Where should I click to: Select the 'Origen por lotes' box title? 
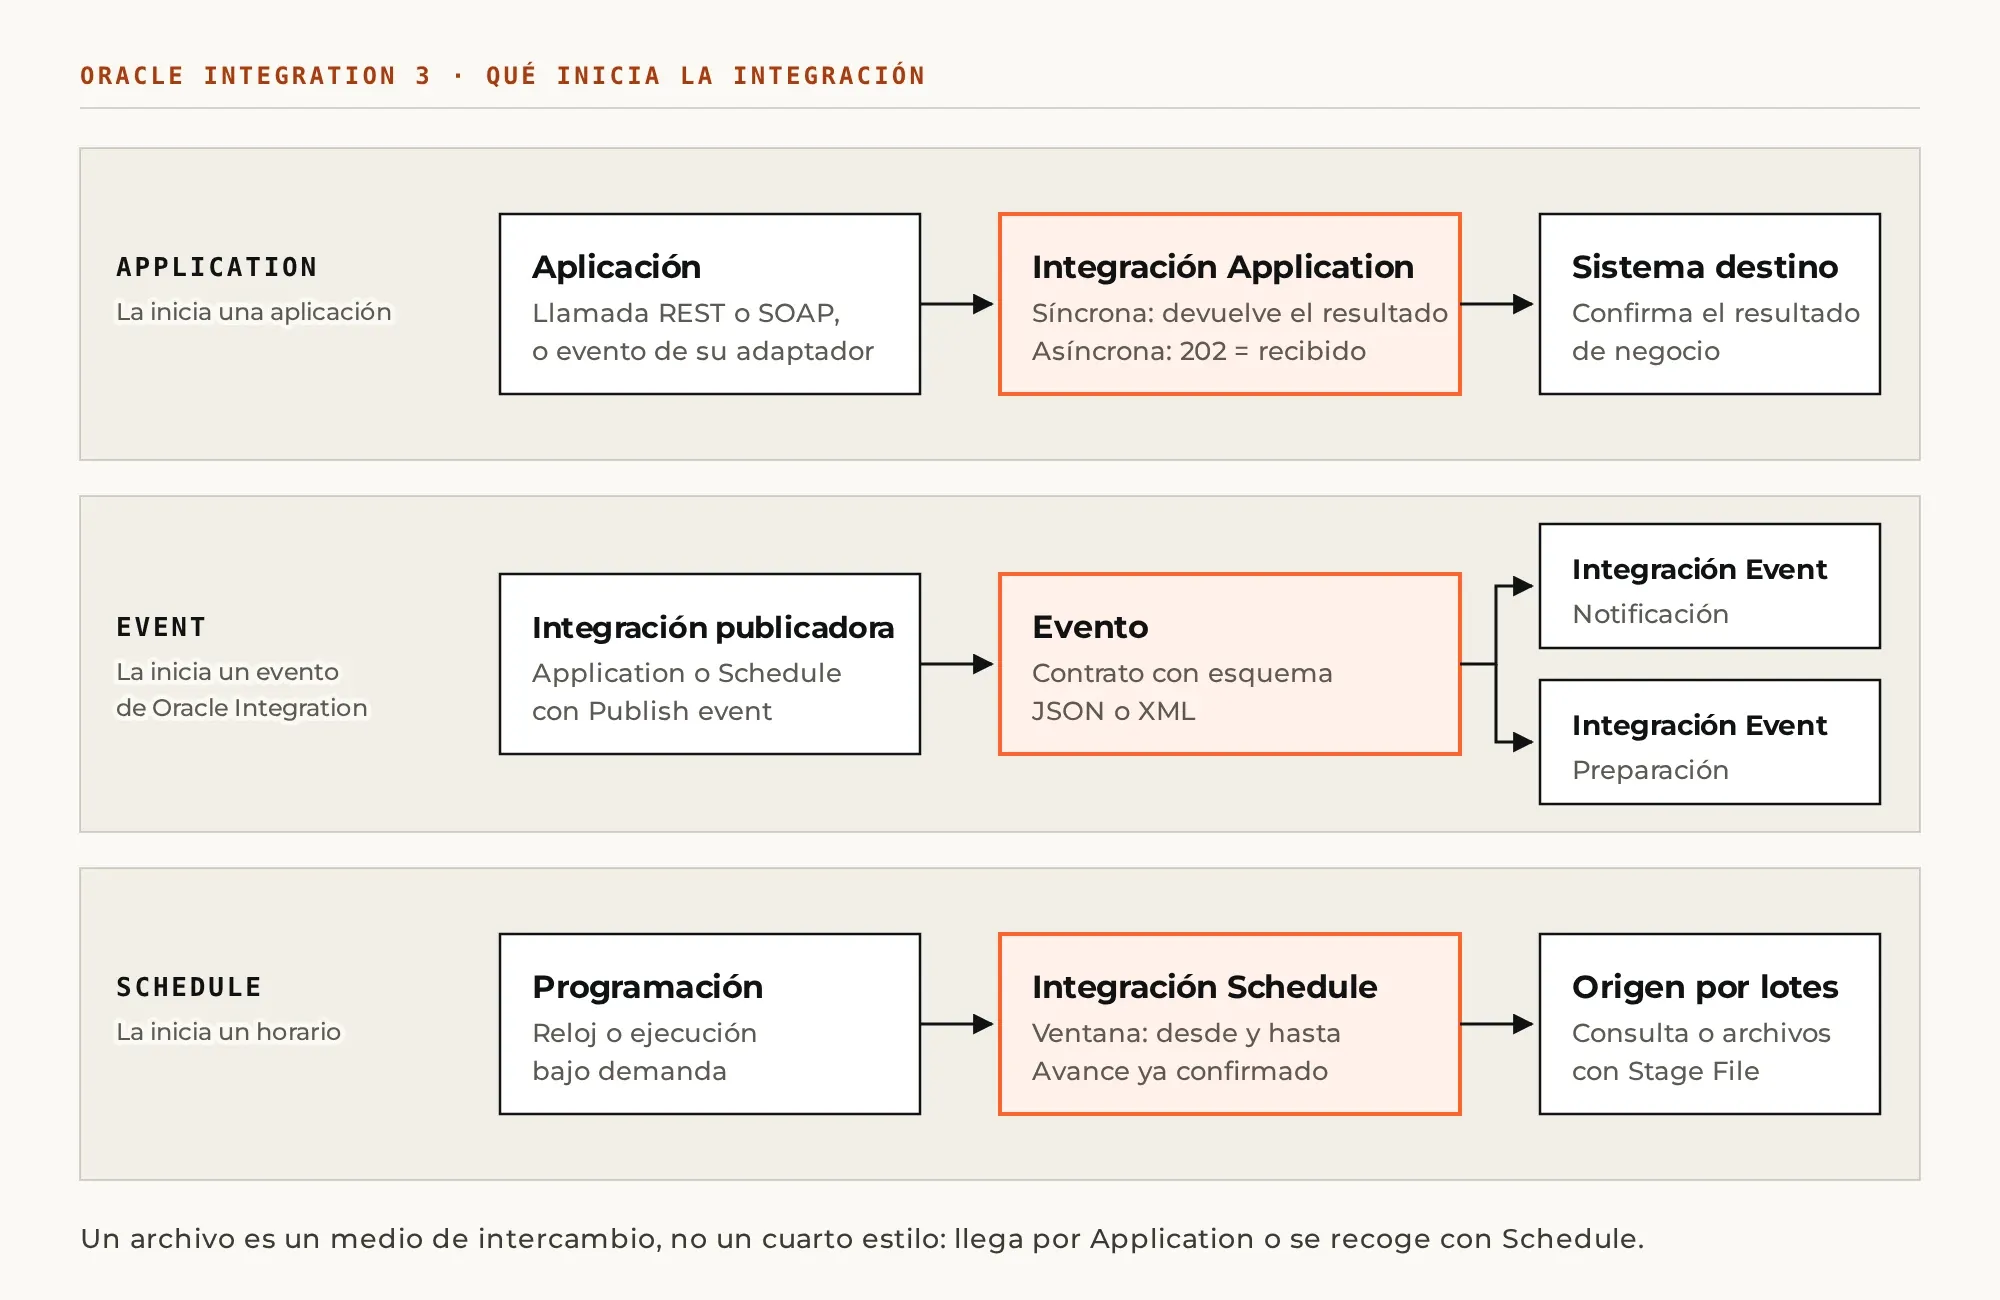click(x=1704, y=987)
